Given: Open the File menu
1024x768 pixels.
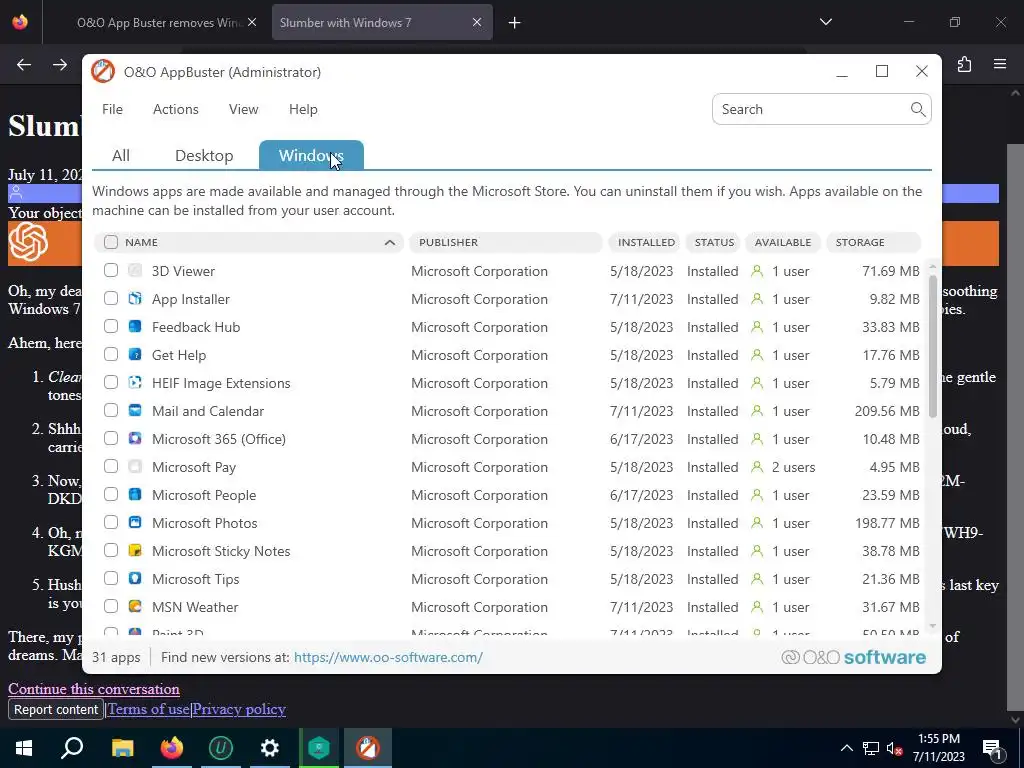Looking at the screenshot, I should [112, 109].
